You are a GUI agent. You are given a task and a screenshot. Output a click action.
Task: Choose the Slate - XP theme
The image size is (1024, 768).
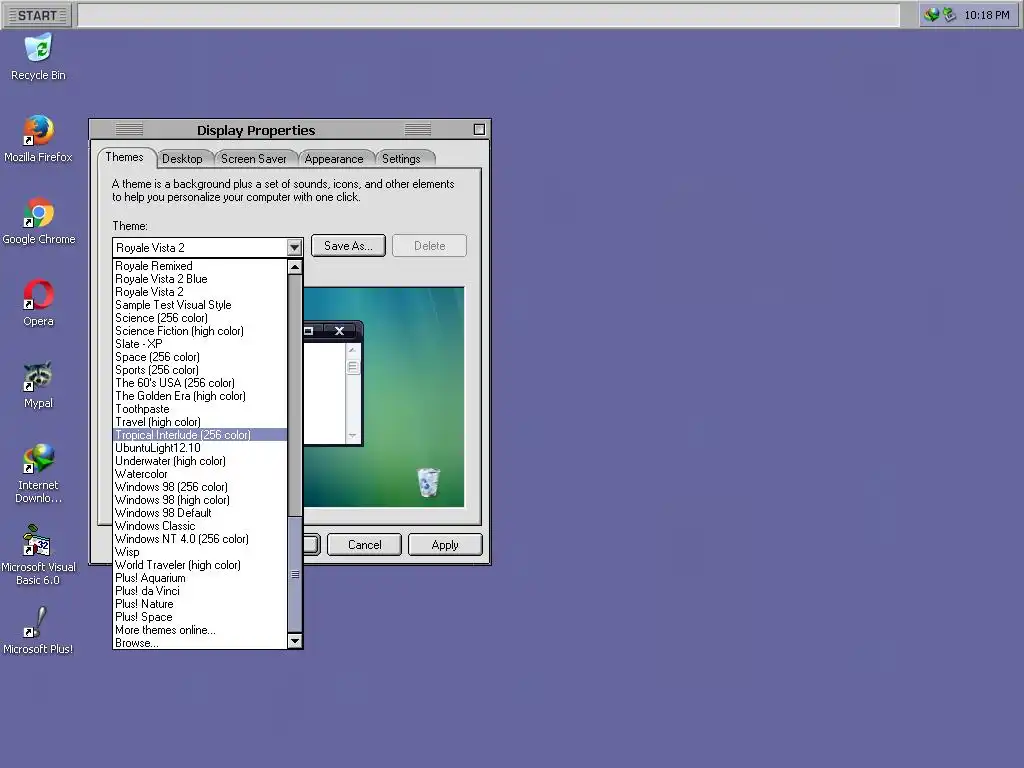click(x=200, y=344)
